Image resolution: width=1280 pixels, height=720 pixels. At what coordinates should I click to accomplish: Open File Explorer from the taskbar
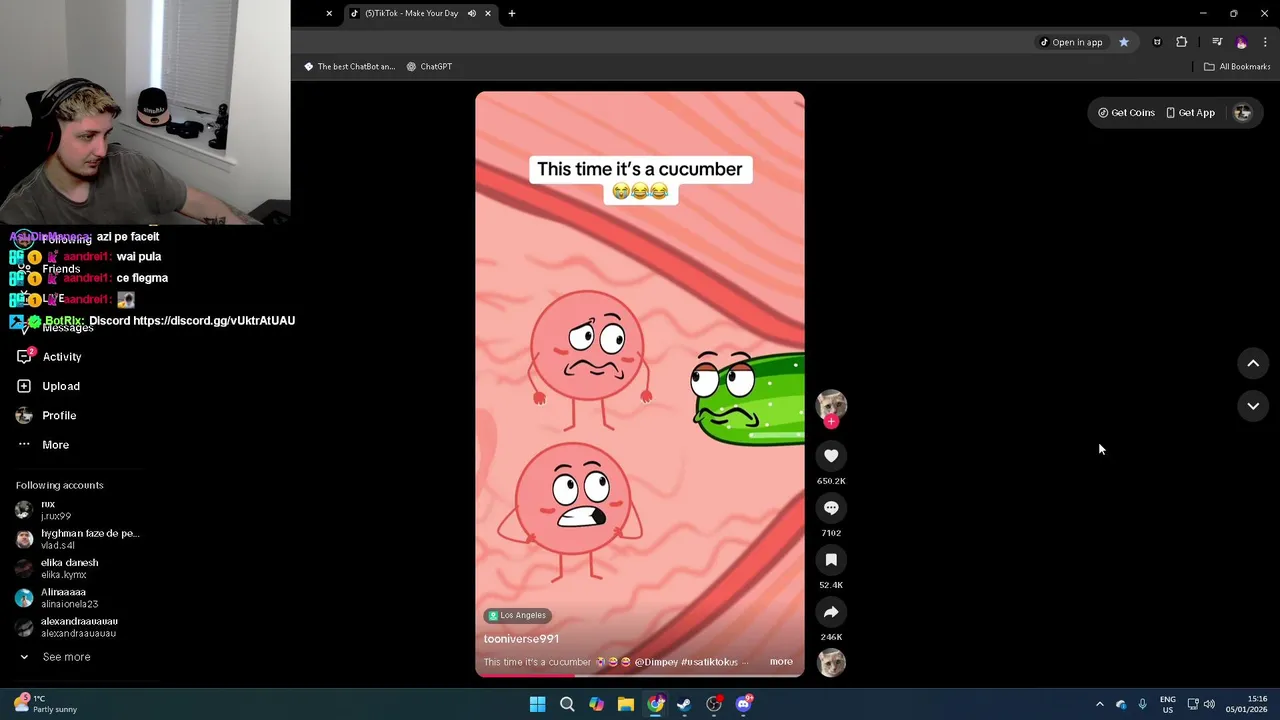pyautogui.click(x=625, y=704)
